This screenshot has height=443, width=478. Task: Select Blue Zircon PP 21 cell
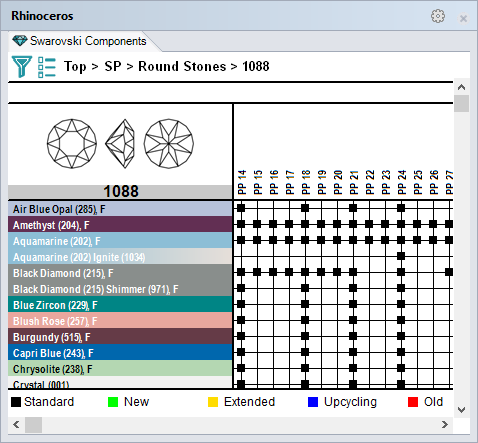tap(353, 304)
